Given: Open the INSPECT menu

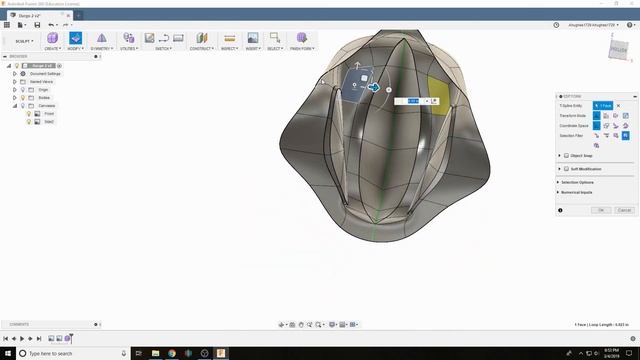Looking at the screenshot, I should [x=229, y=49].
